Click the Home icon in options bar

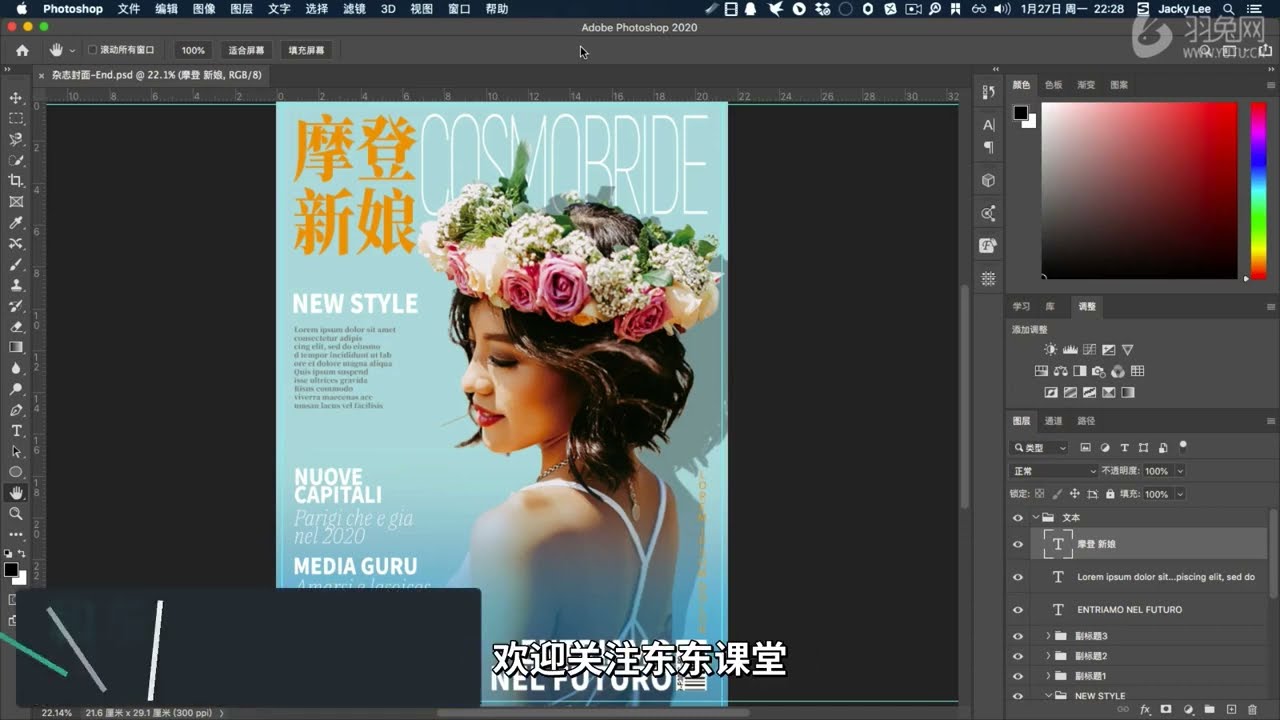point(22,50)
